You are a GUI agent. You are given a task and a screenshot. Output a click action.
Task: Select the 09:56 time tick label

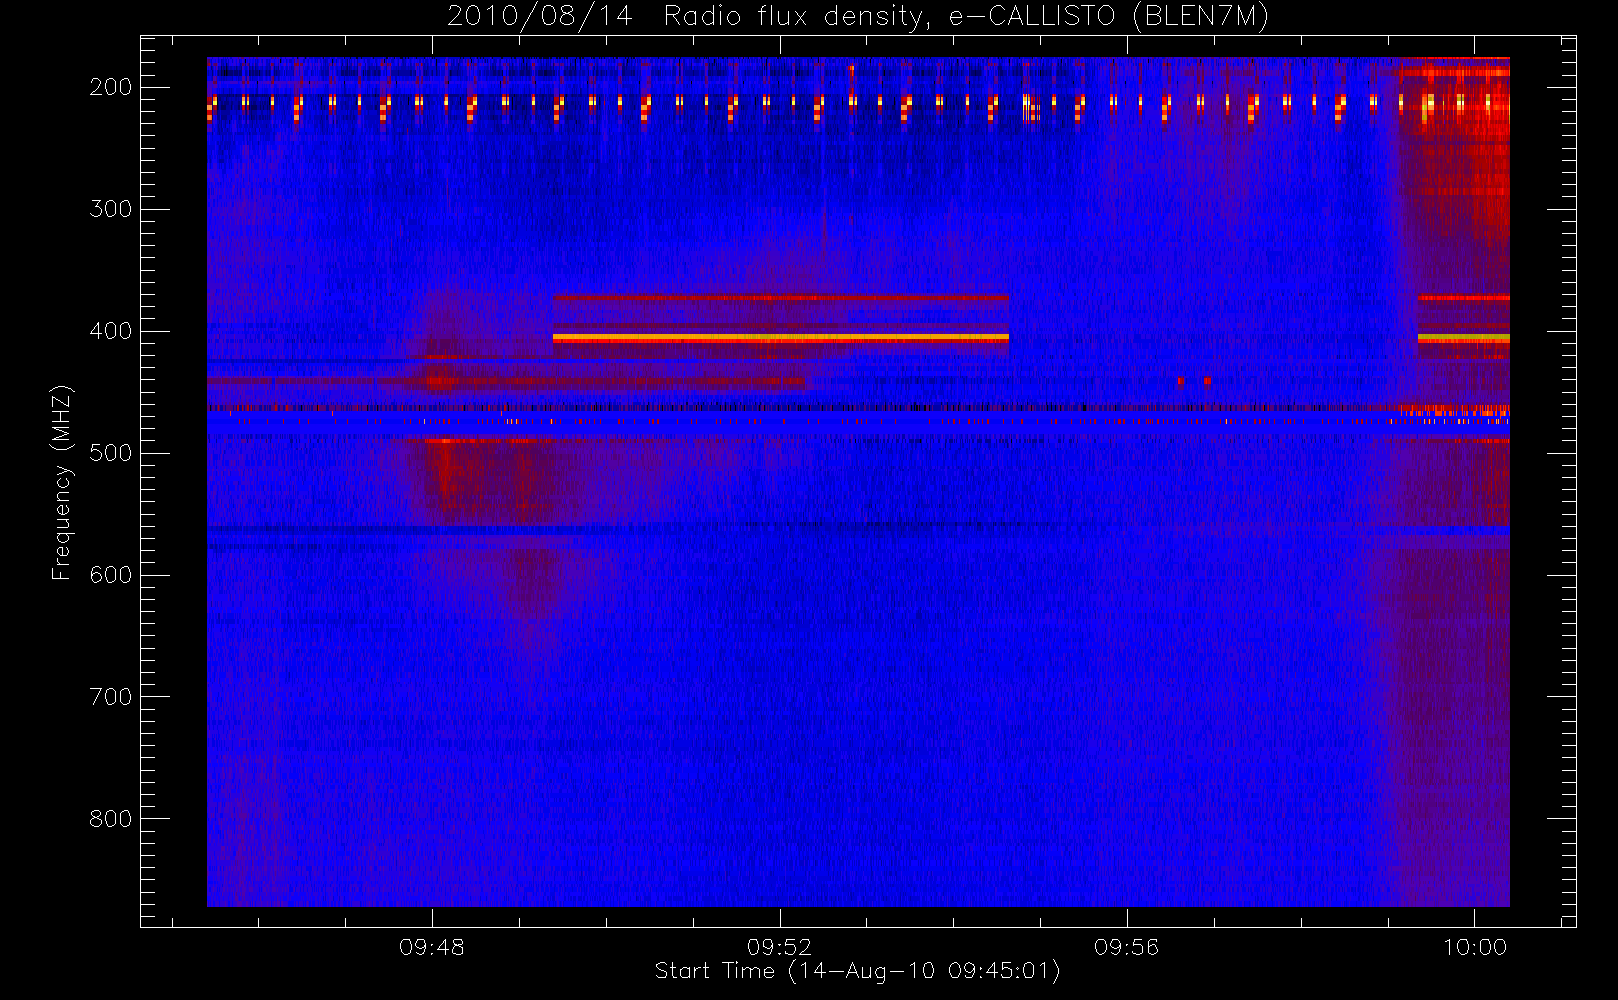[1126, 947]
